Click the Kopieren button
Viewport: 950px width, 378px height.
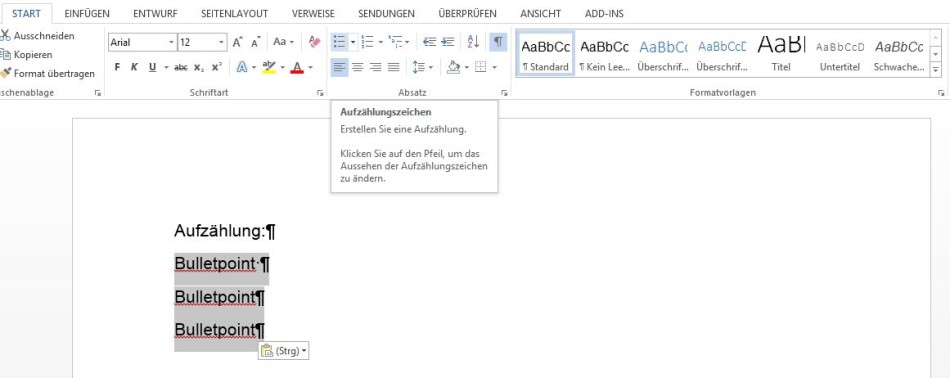click(x=27, y=55)
